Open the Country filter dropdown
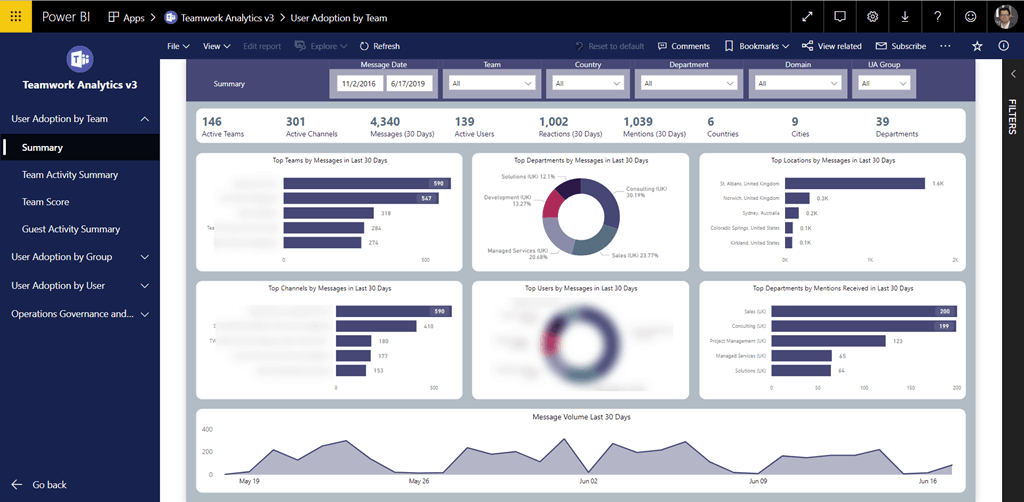Screen dimensions: 1024x502 (x=588, y=84)
